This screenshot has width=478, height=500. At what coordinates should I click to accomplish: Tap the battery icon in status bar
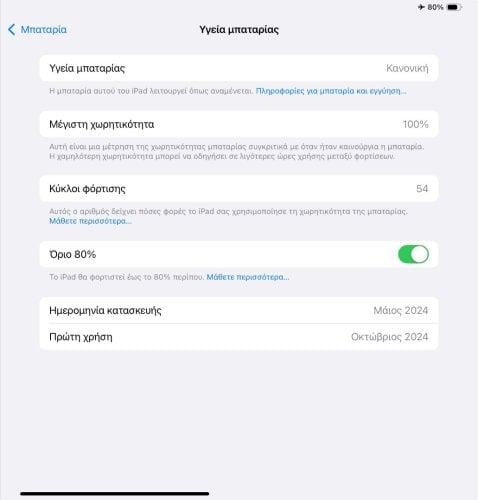[454, 7]
